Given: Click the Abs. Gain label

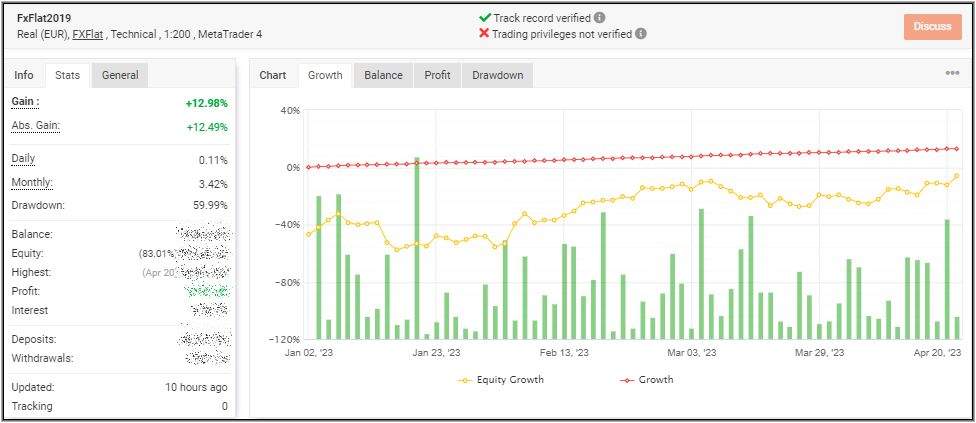Looking at the screenshot, I should [35, 125].
